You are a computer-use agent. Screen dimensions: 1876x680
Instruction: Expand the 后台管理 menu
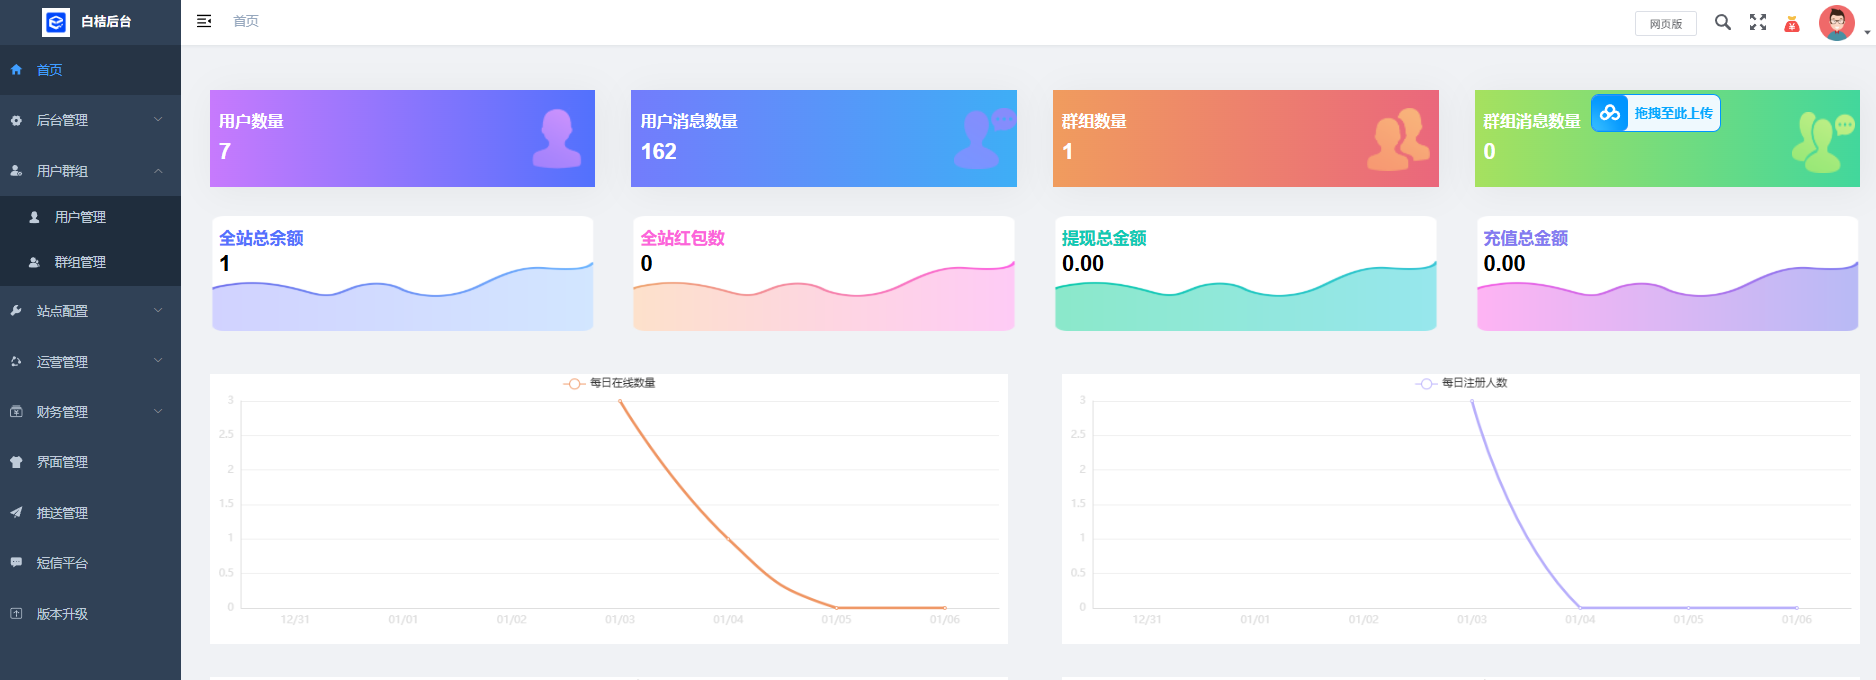(90, 120)
